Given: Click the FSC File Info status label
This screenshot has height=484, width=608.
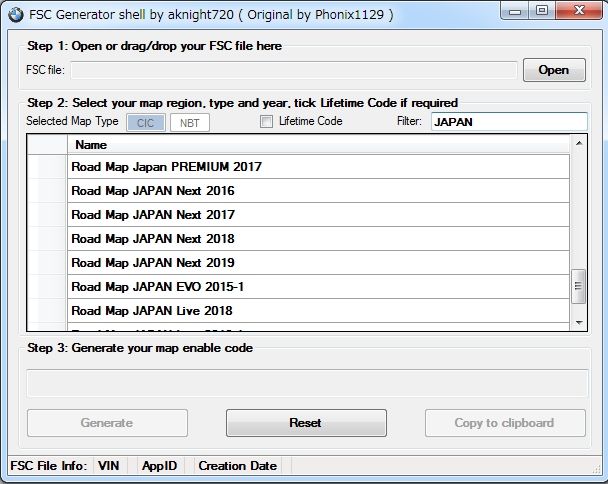Looking at the screenshot, I should click(x=49, y=465).
